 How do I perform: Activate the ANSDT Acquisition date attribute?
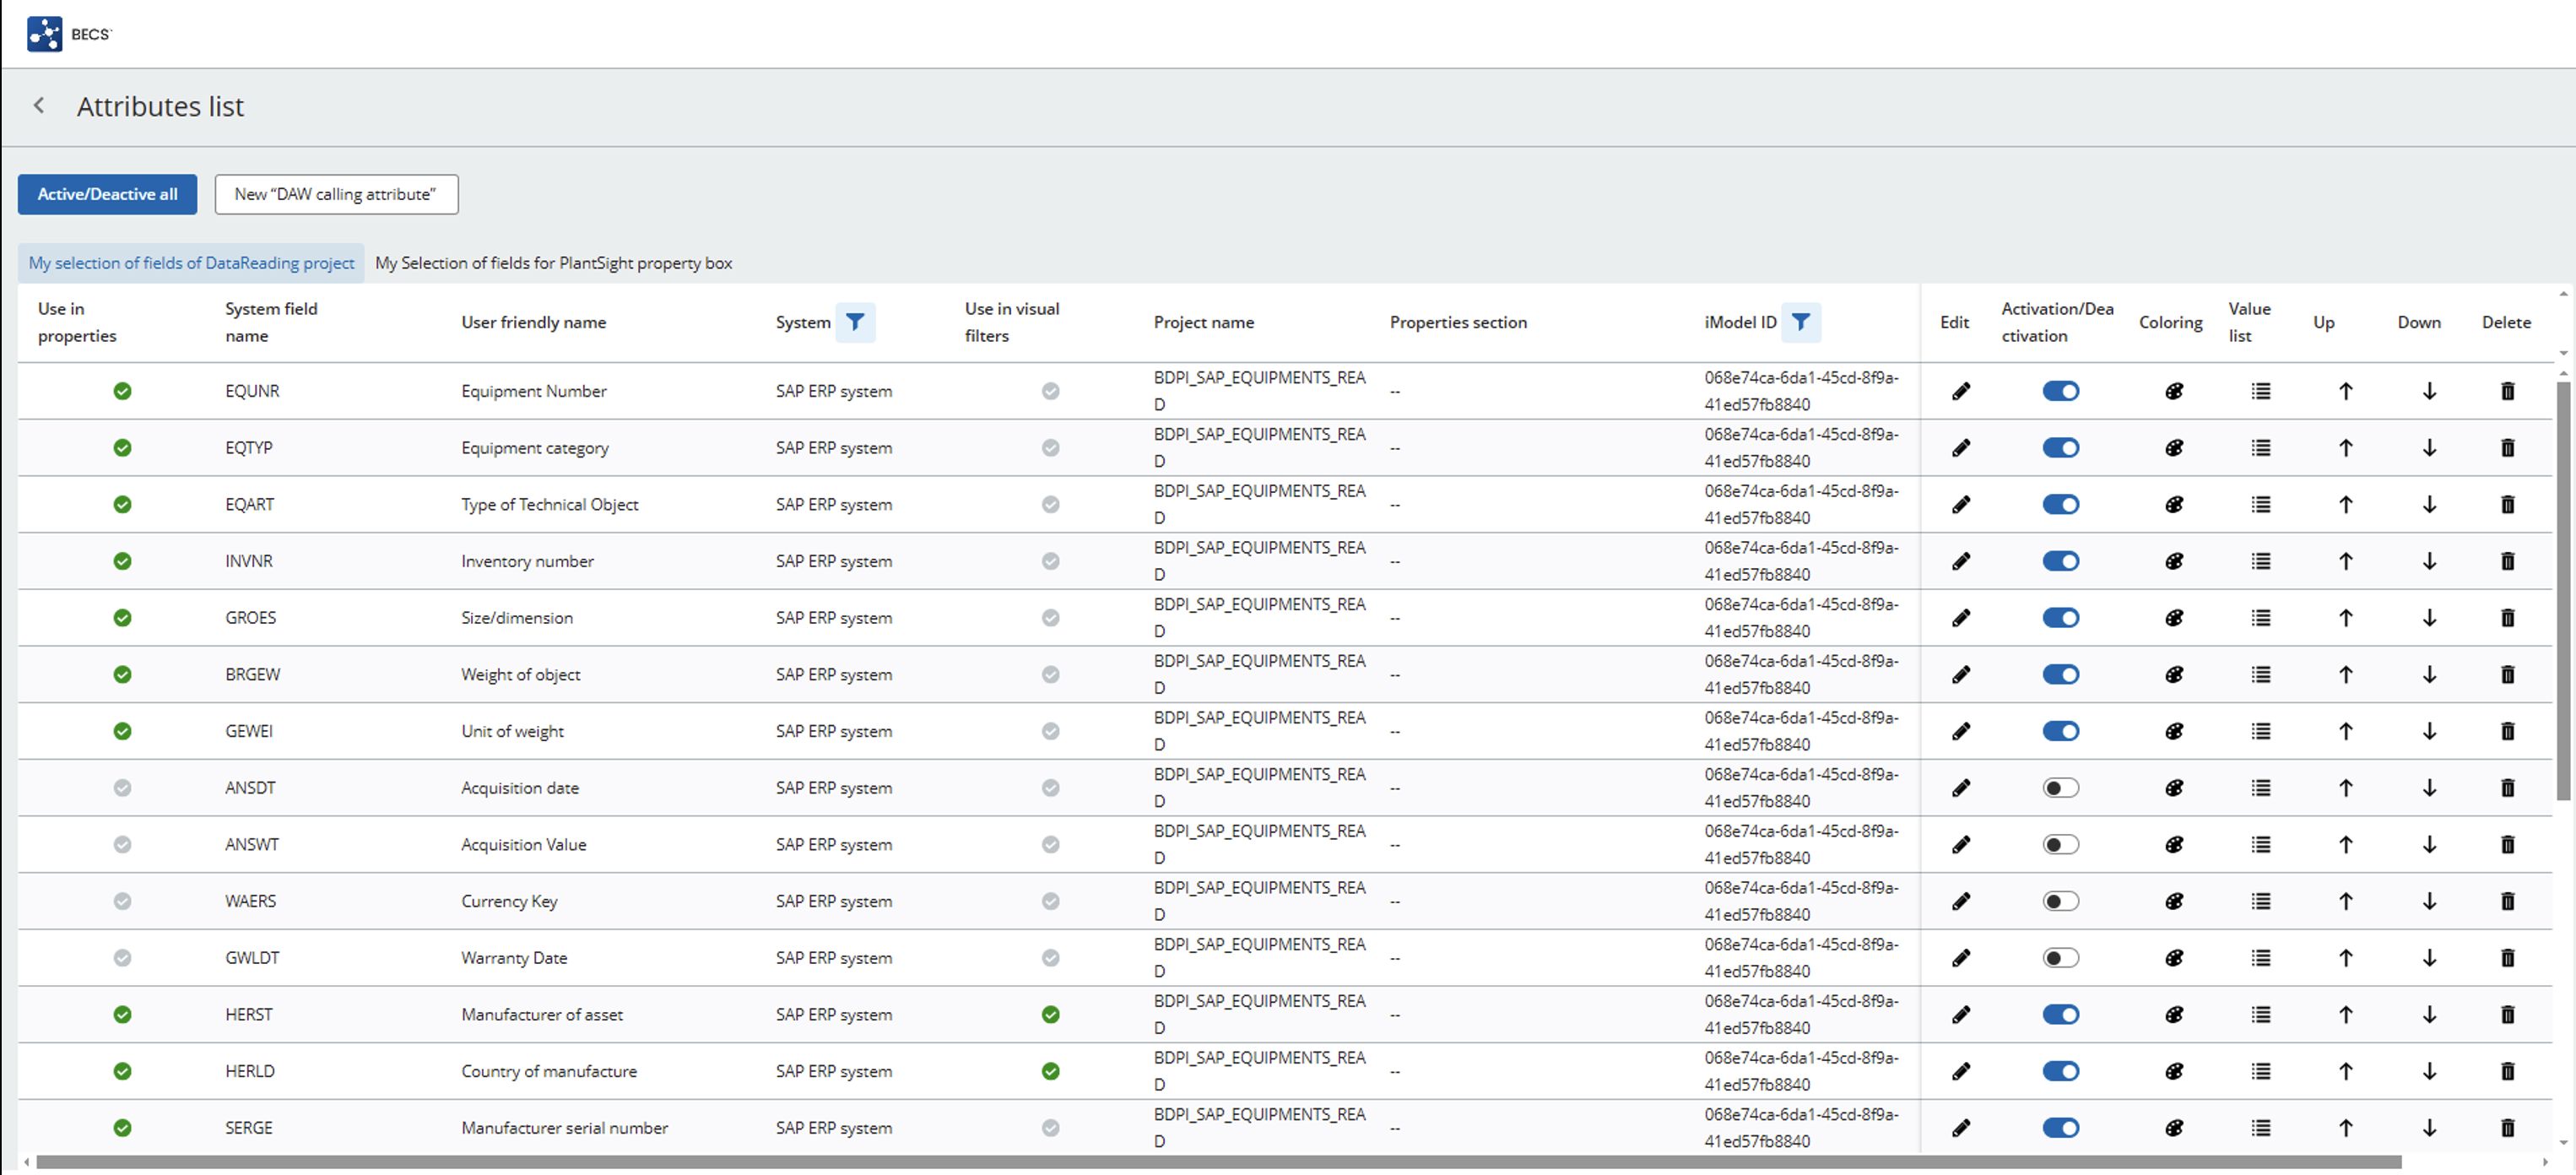click(x=2061, y=787)
